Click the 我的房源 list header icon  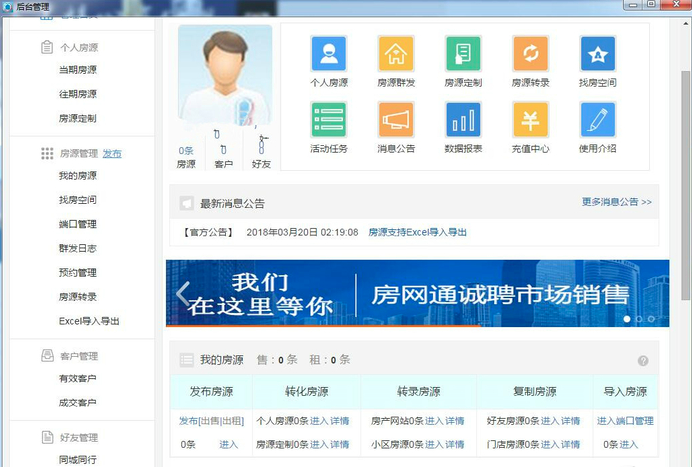(187, 360)
